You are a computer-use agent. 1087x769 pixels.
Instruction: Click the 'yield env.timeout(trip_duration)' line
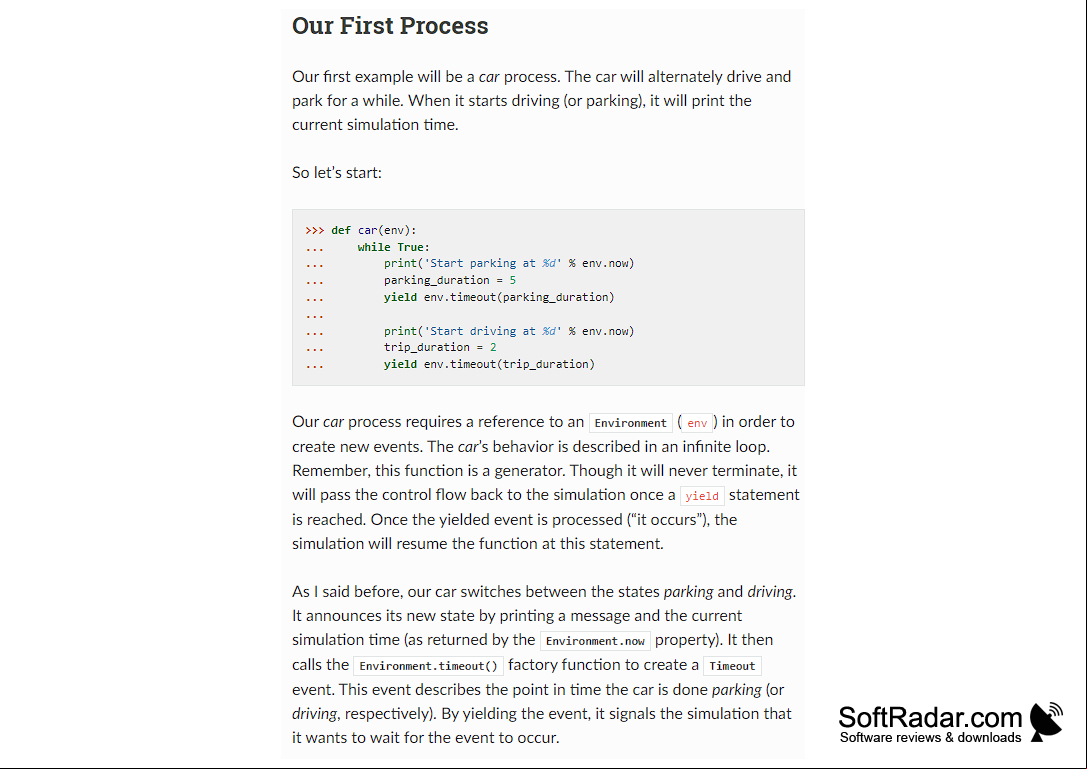point(489,364)
